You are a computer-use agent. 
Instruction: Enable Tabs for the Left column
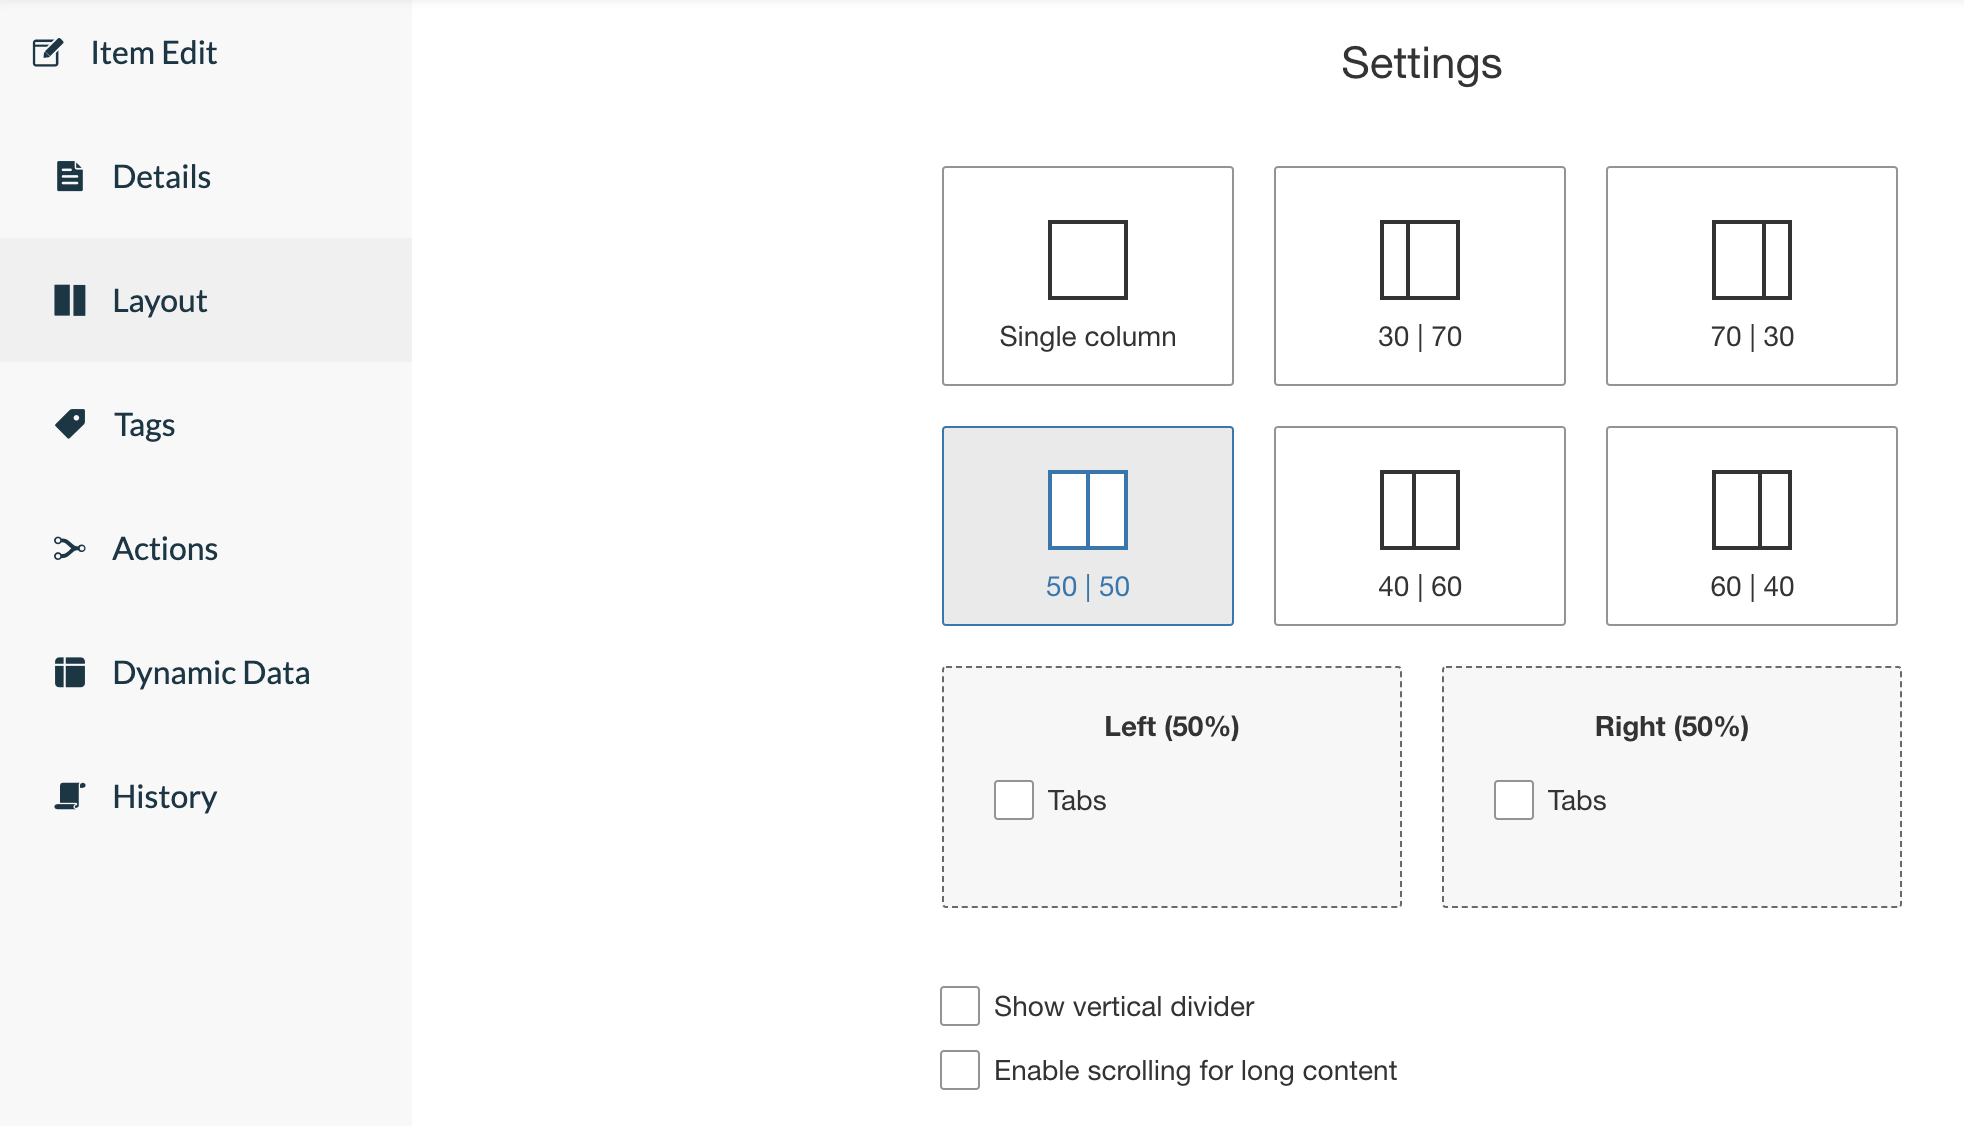click(1012, 800)
